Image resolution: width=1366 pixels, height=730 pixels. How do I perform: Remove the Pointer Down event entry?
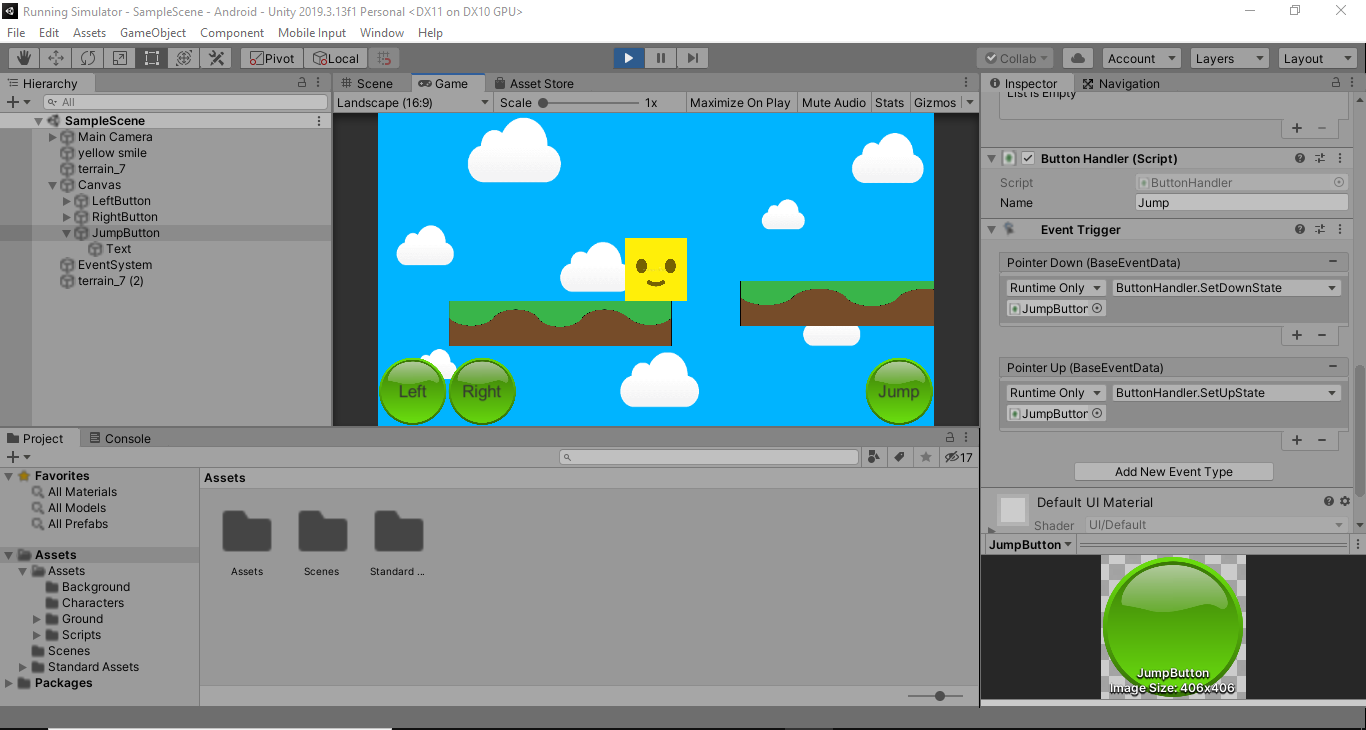1333,262
